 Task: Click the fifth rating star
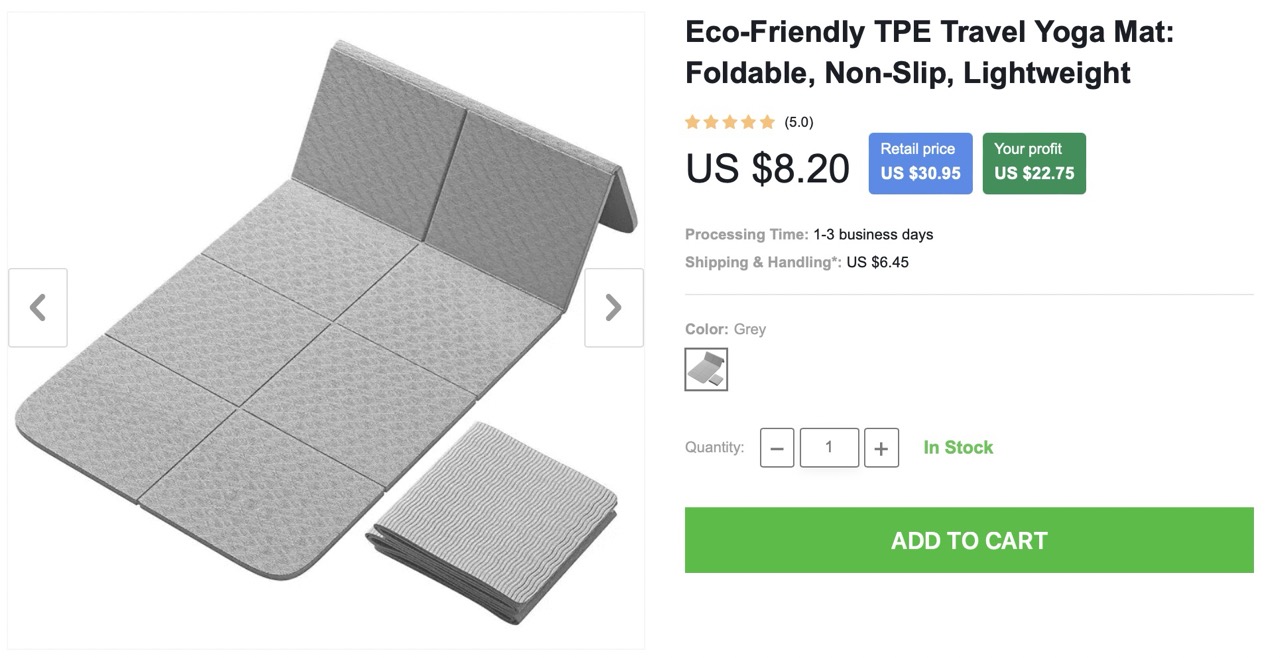[767, 122]
